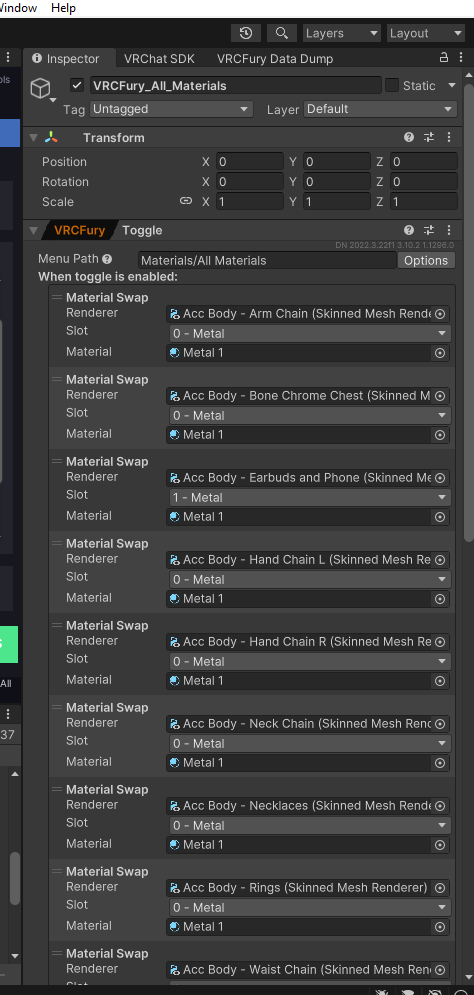Screen dimensions: 474x995
Task: Click the Inspector vertical scrollbar
Action: coord(469,311)
